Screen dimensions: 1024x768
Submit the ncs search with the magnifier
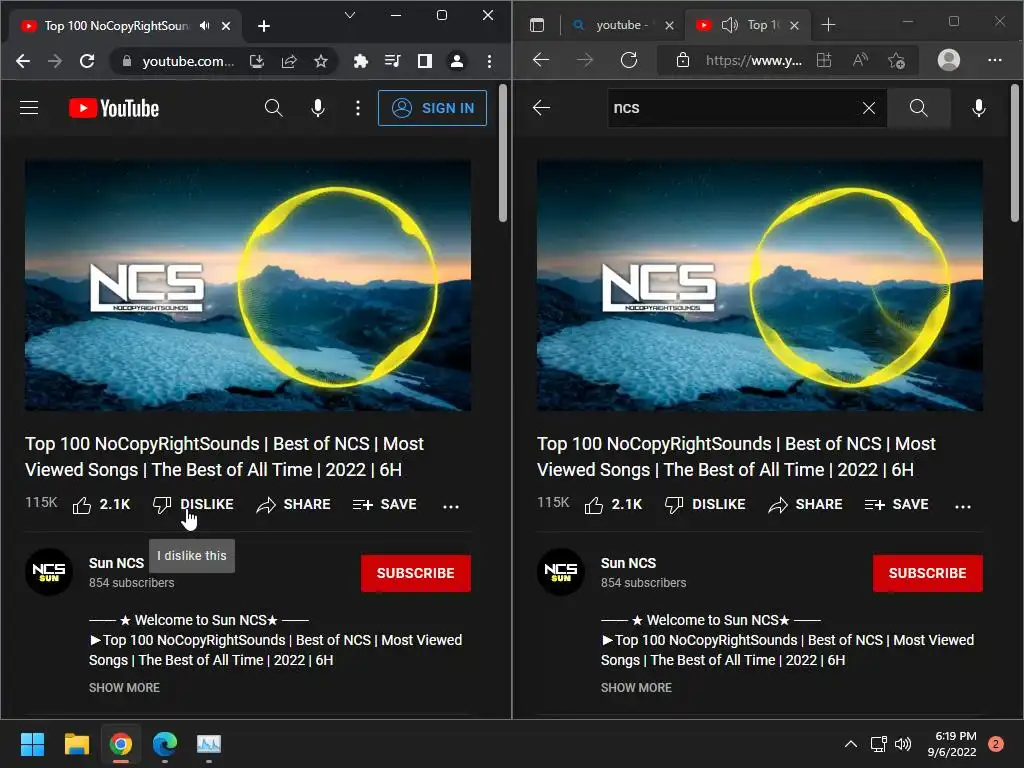(918, 108)
